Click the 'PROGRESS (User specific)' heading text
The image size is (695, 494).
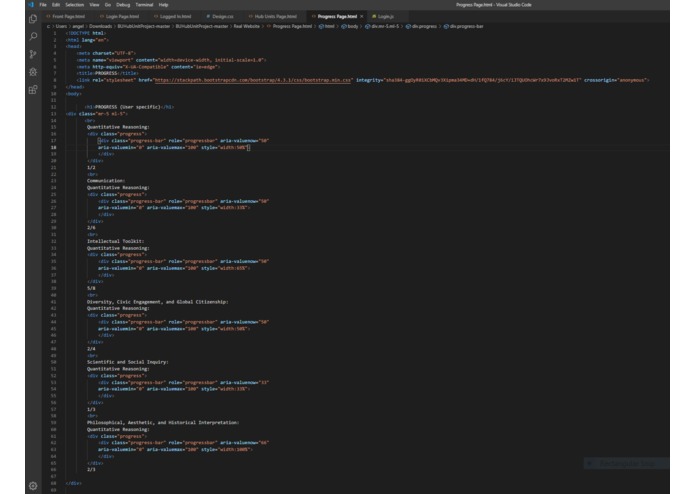(128, 107)
